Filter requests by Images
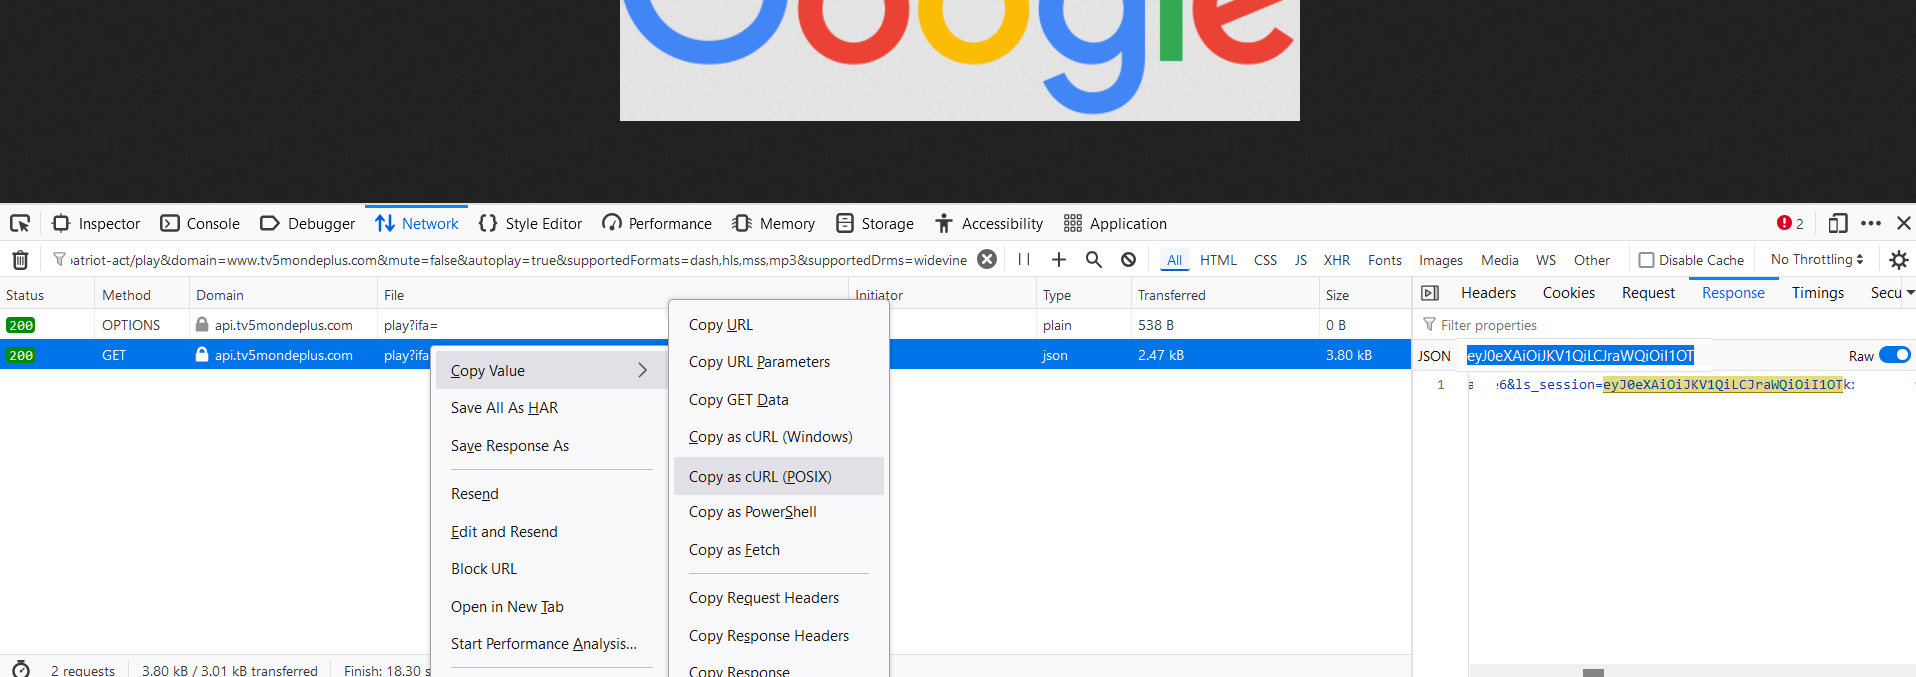 tap(1441, 260)
